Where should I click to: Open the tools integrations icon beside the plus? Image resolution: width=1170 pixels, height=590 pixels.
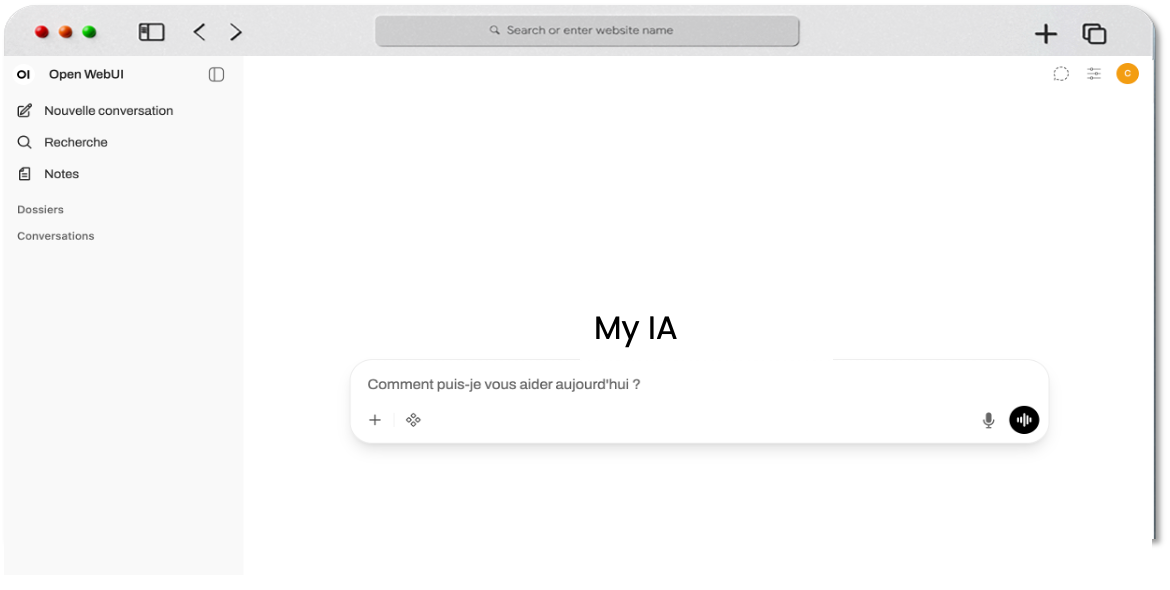(413, 420)
